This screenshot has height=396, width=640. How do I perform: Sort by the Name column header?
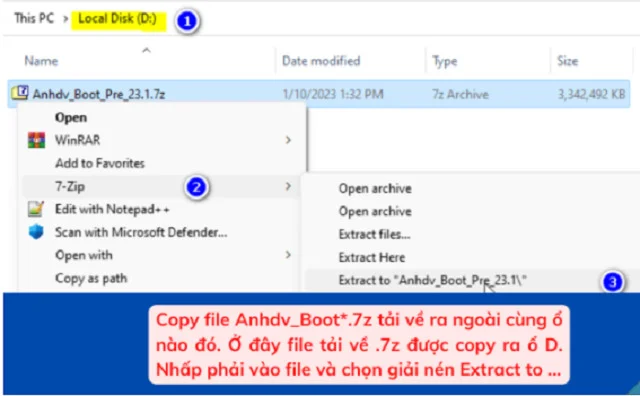coord(41,61)
